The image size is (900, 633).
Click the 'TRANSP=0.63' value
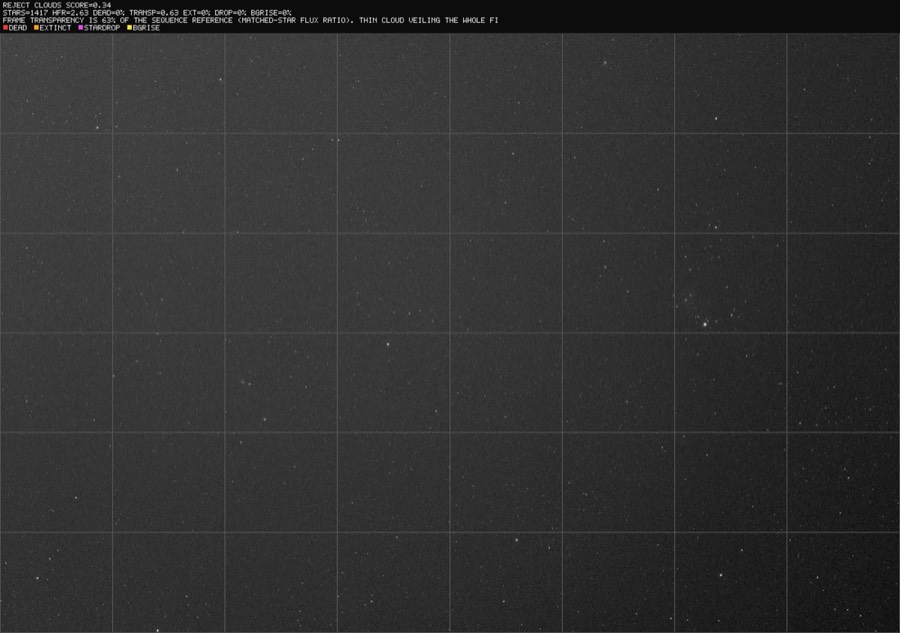pos(154,13)
